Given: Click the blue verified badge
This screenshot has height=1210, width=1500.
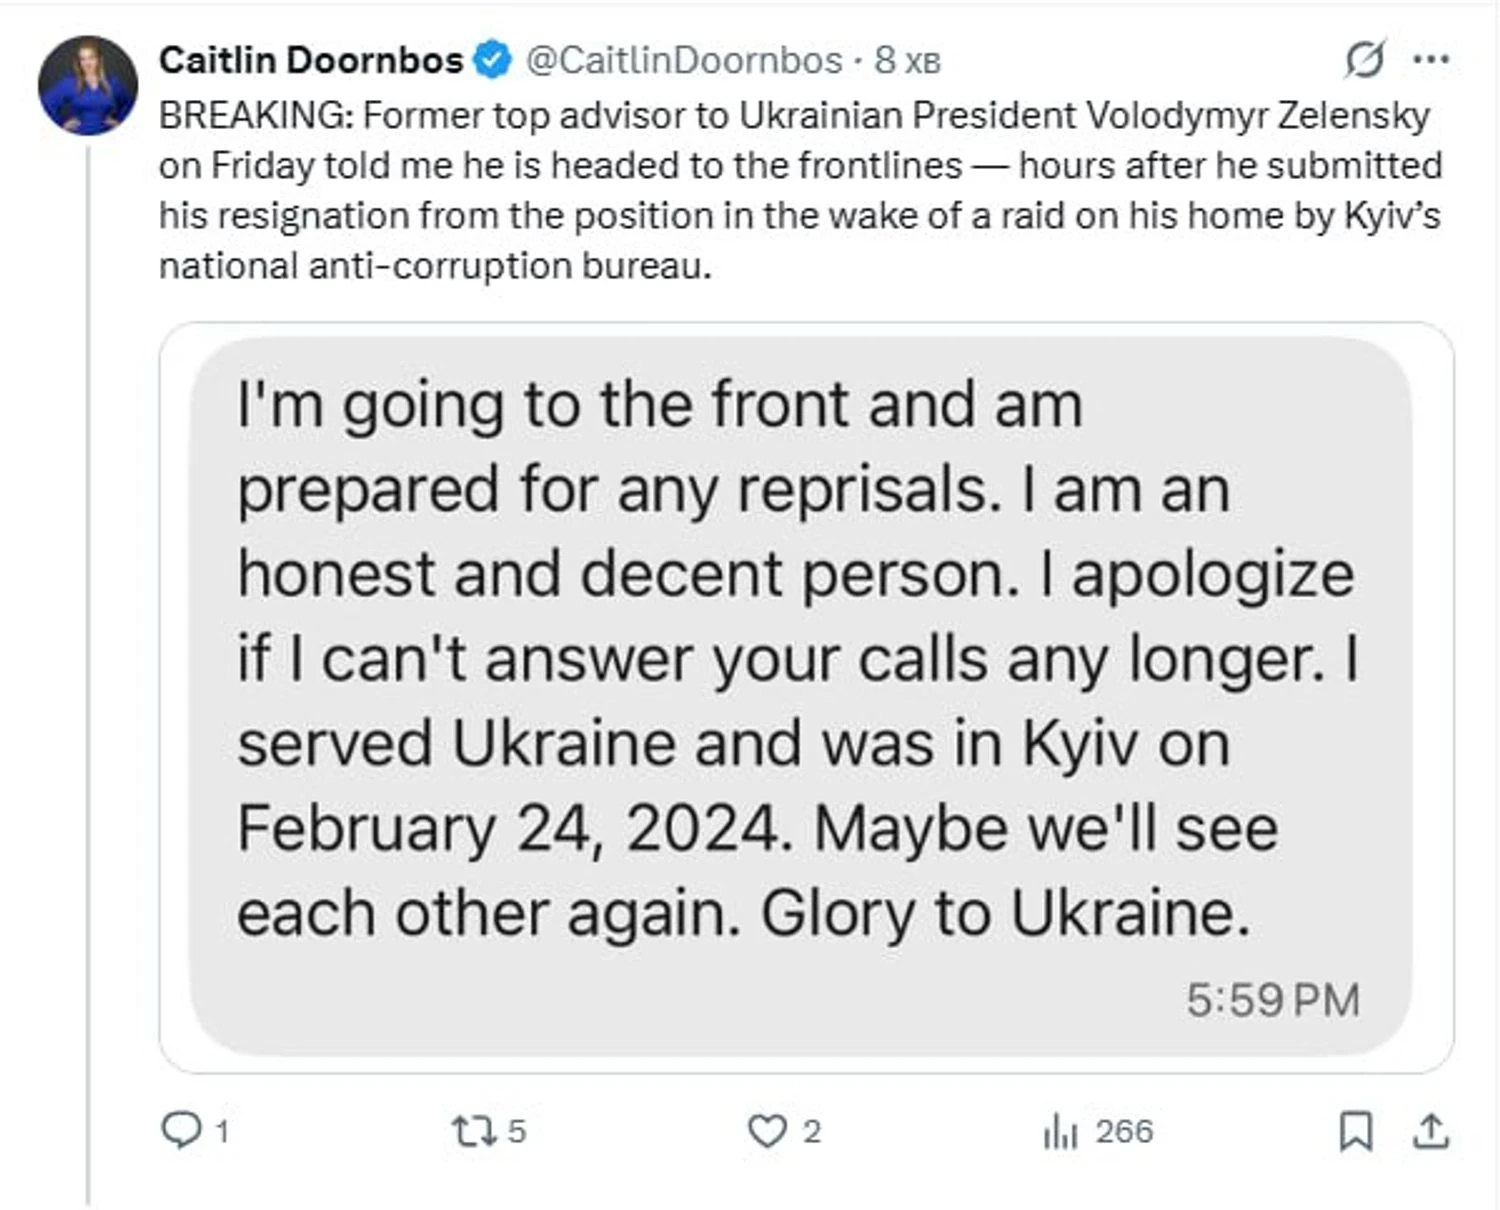Looking at the screenshot, I should click(492, 60).
